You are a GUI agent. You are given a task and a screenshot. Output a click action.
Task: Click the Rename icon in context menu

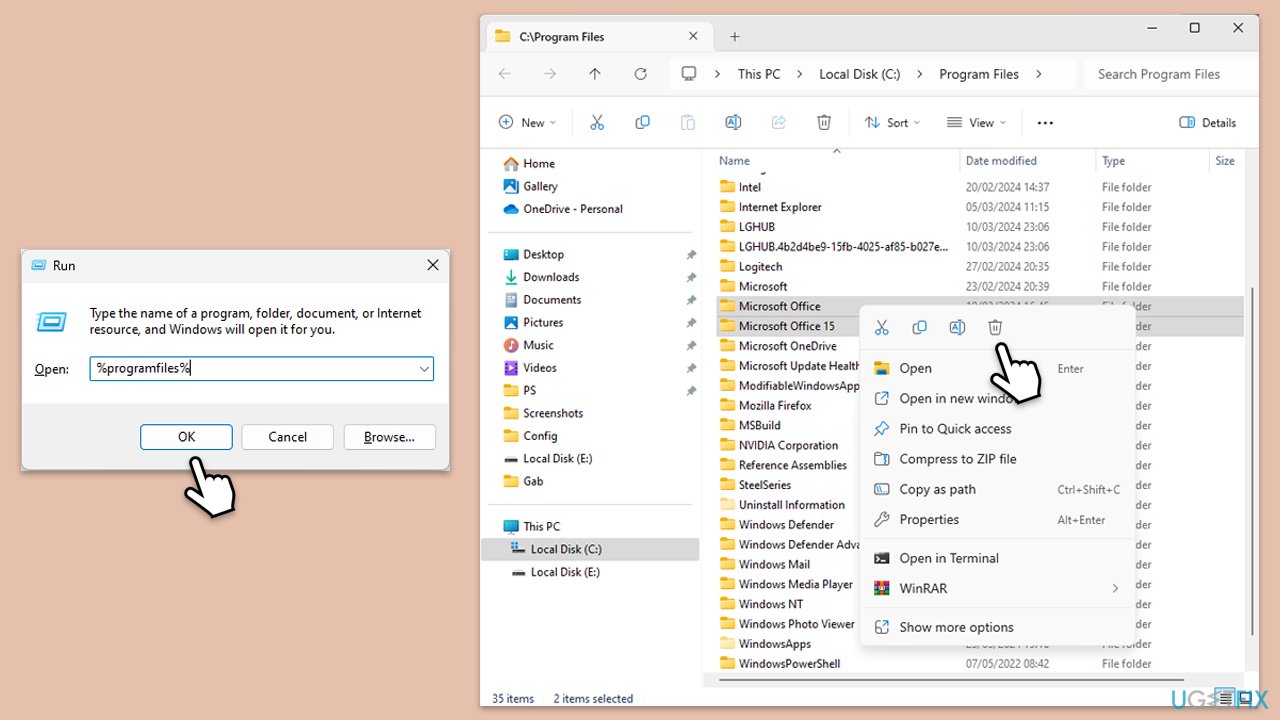point(957,328)
